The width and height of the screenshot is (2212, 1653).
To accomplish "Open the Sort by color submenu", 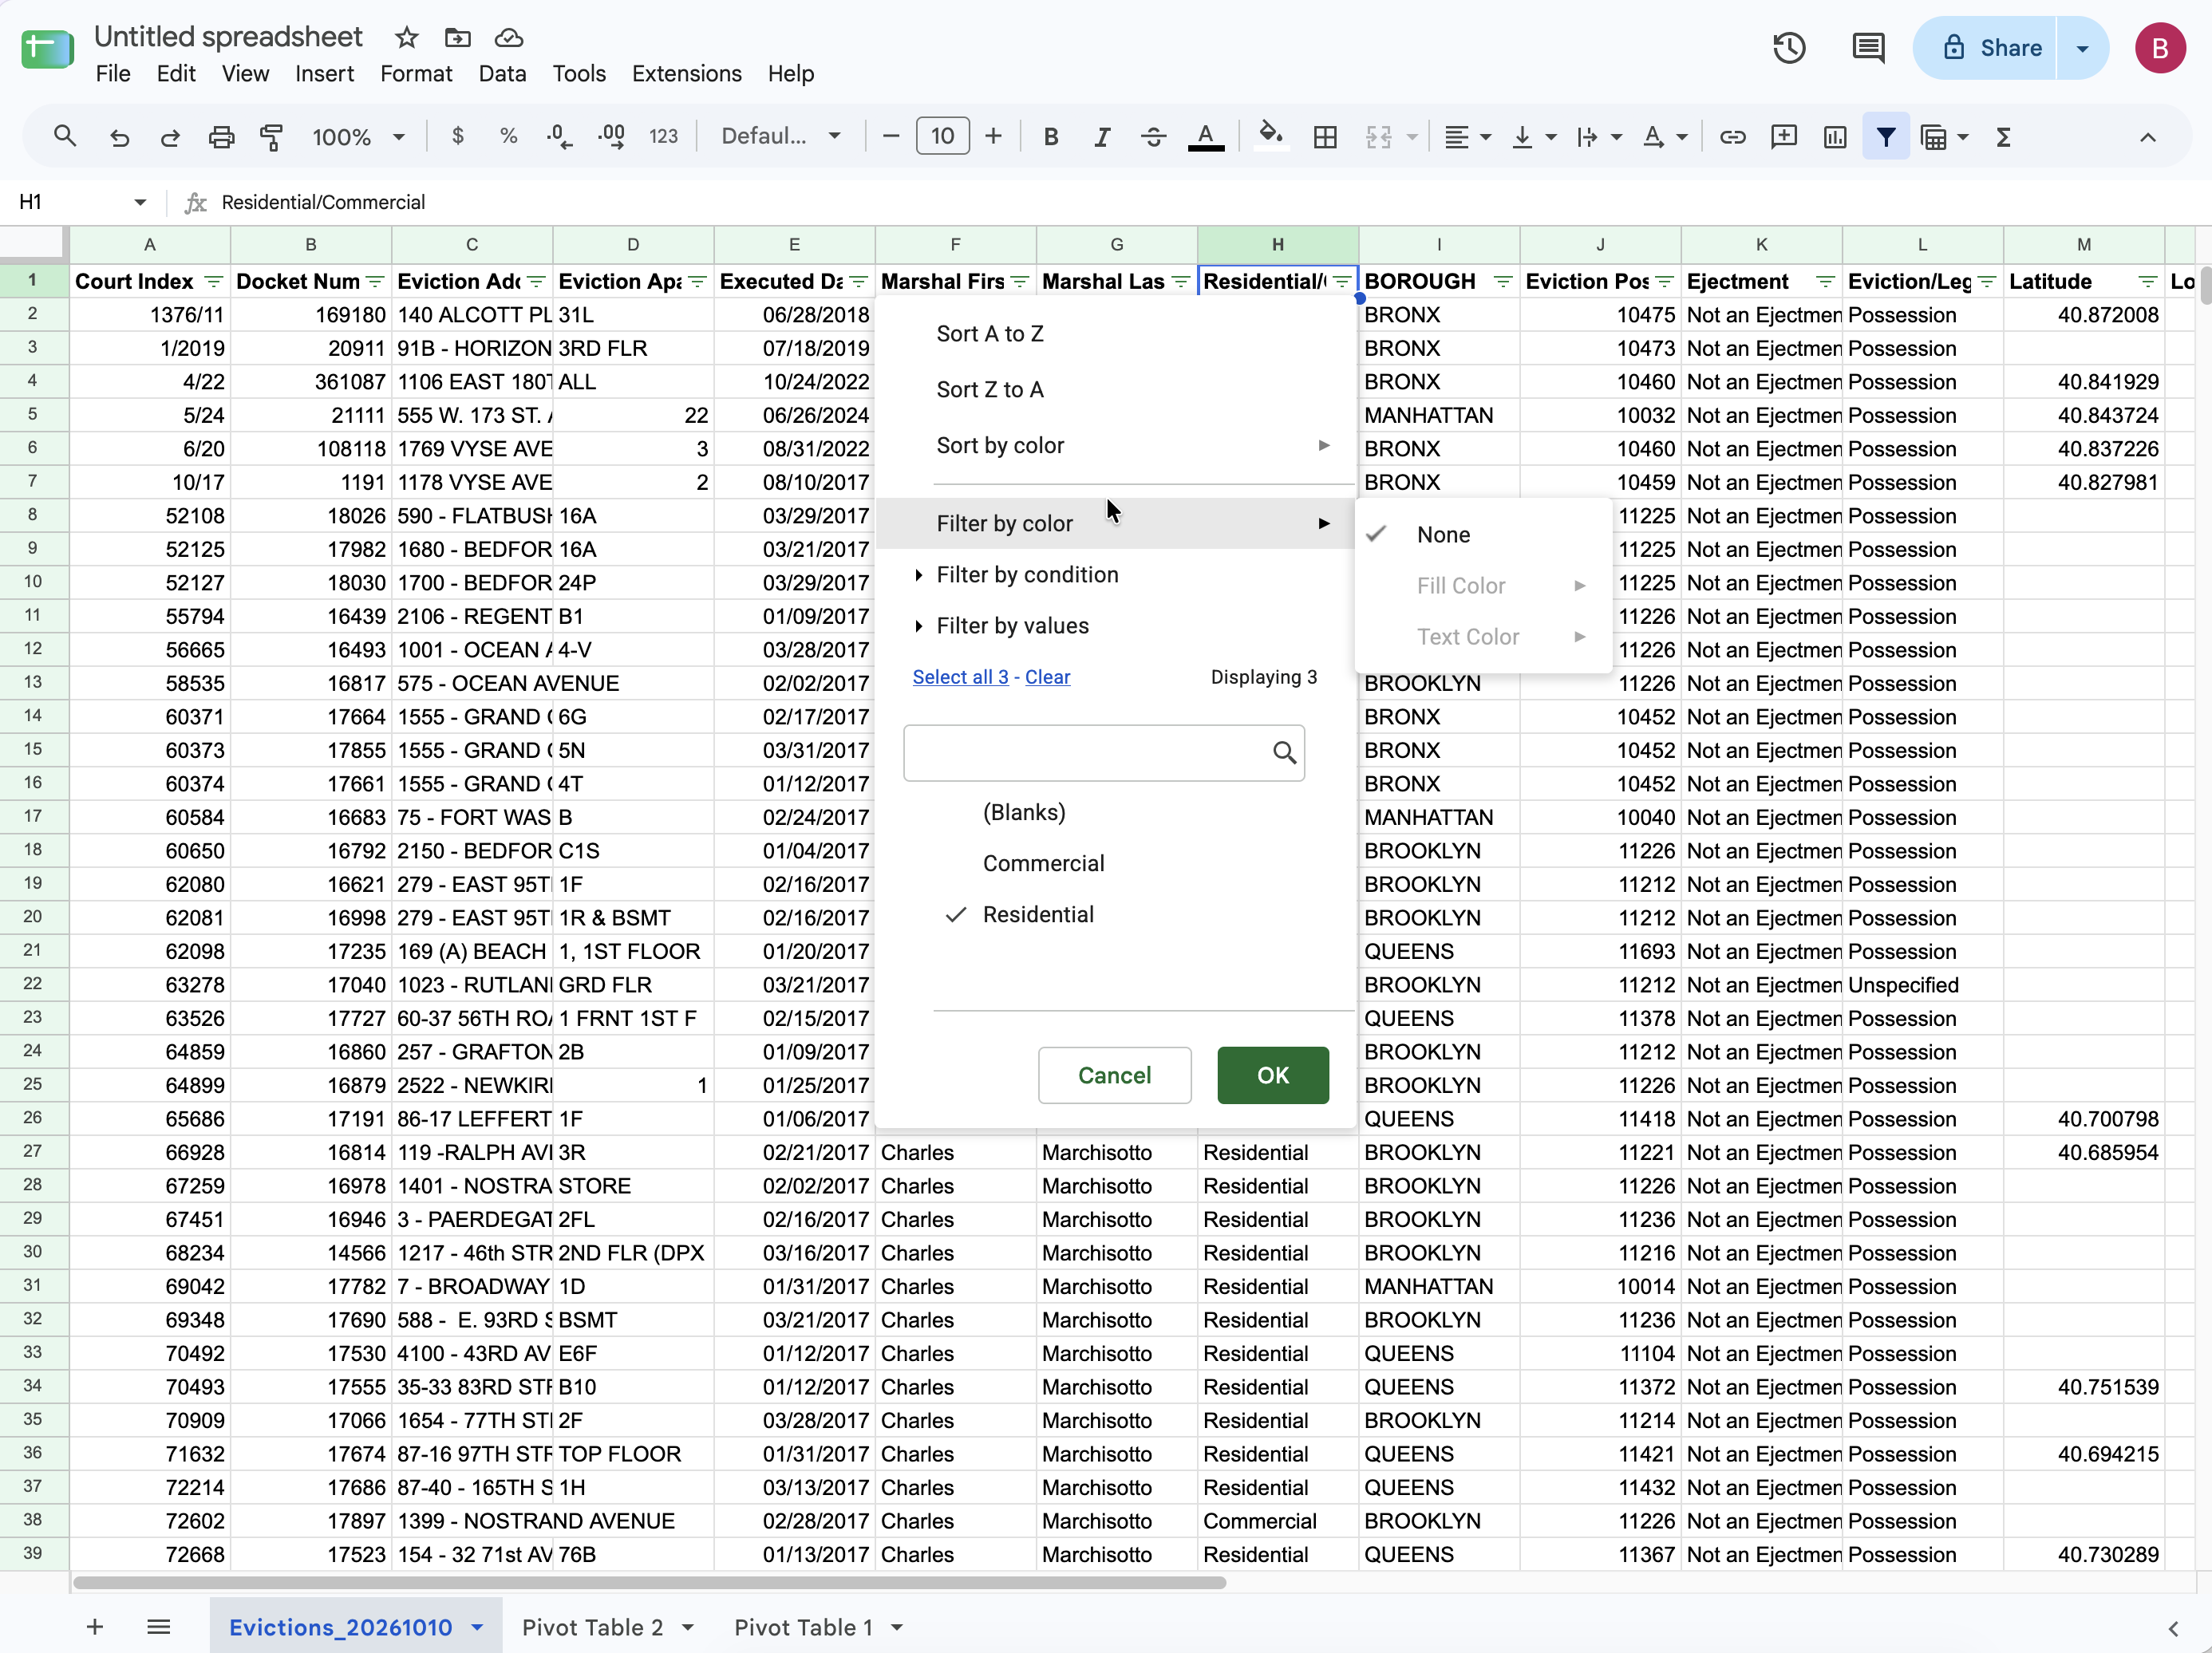I will [1115, 445].
